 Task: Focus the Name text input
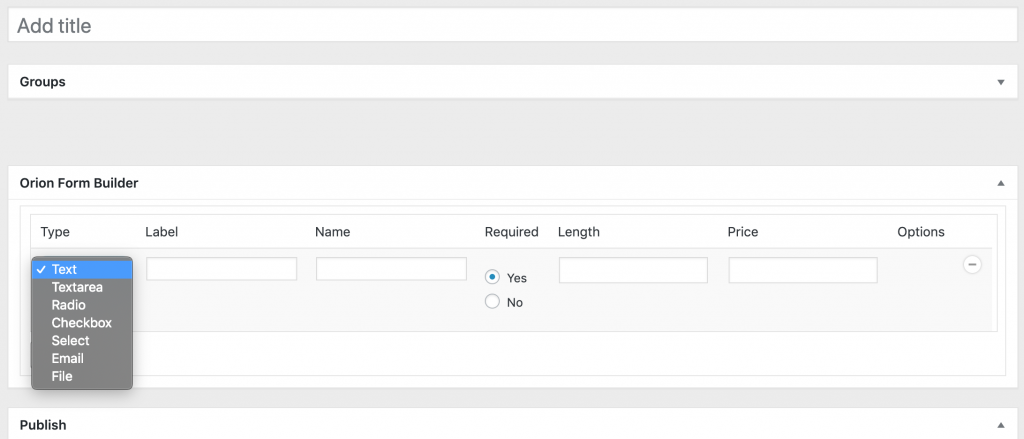pyautogui.click(x=391, y=269)
